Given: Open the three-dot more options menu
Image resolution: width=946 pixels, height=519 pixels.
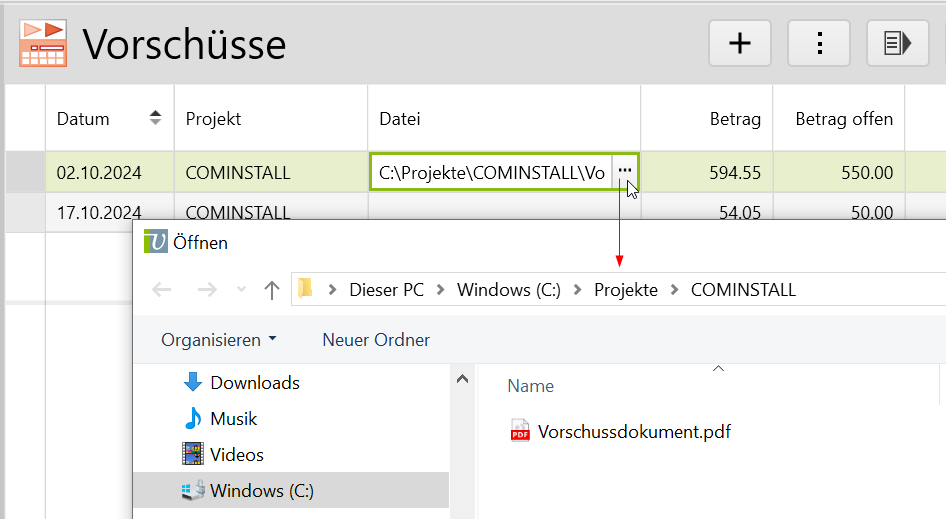Looking at the screenshot, I should (819, 43).
